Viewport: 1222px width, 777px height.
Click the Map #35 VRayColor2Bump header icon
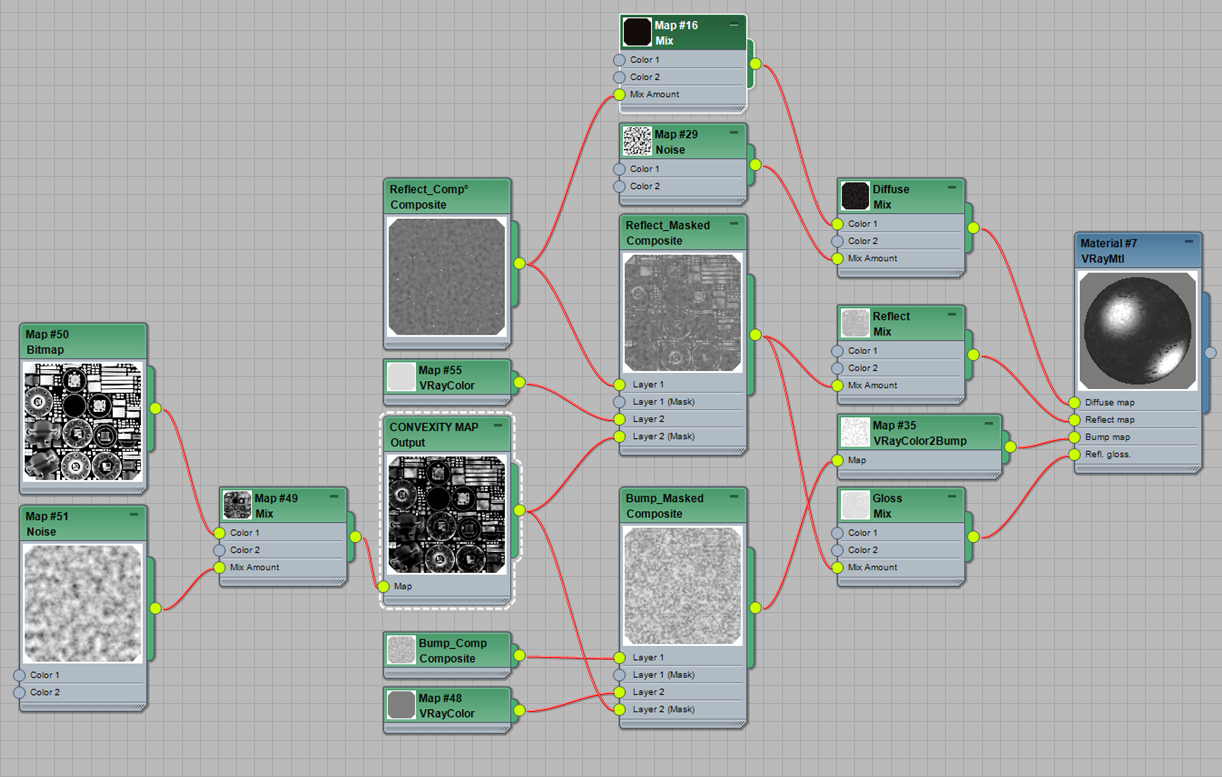855,432
